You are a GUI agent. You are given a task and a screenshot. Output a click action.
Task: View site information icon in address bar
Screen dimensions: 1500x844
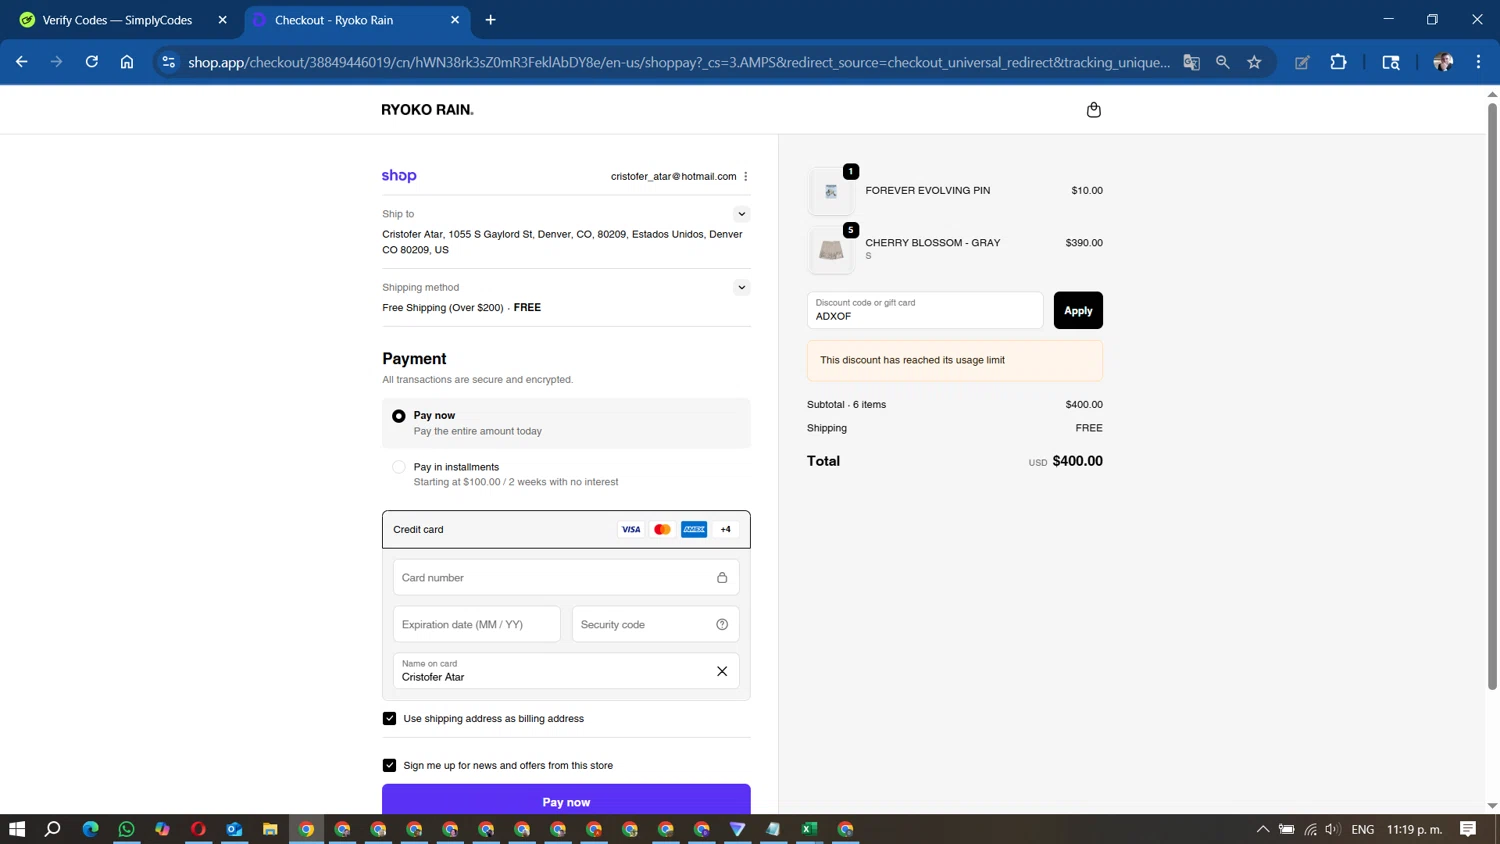168,62
